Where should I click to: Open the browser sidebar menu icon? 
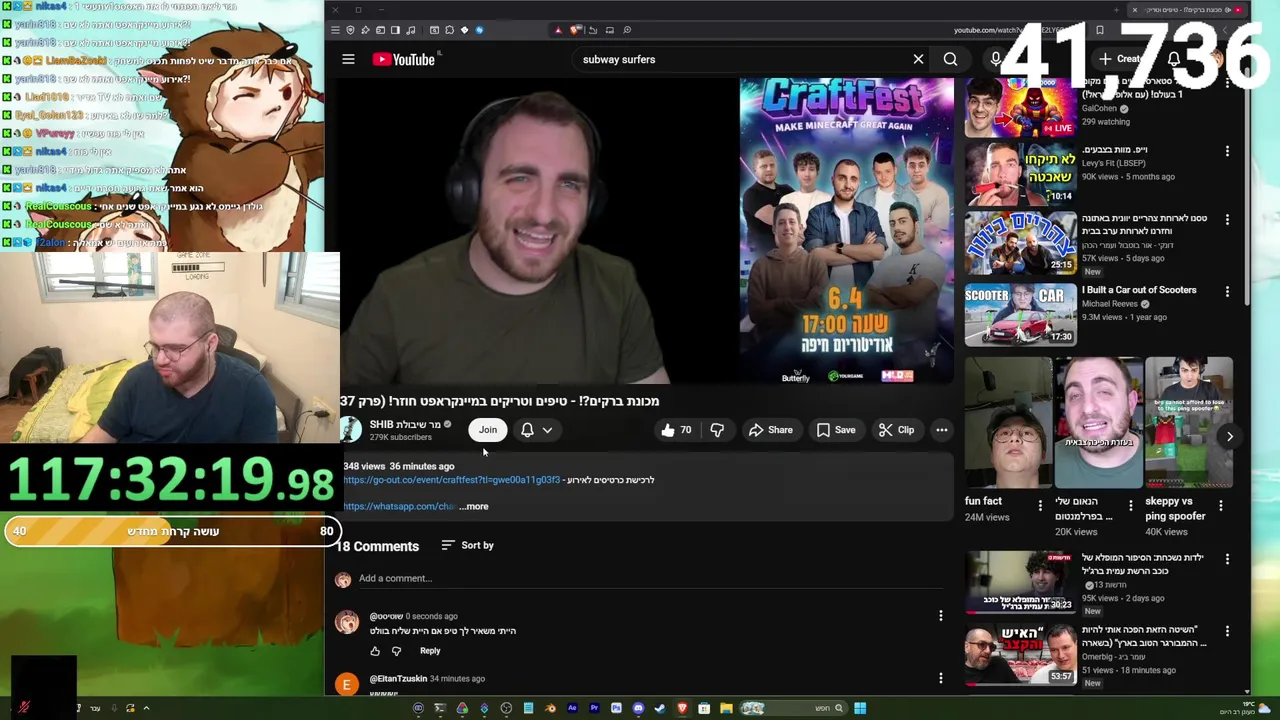tap(335, 30)
